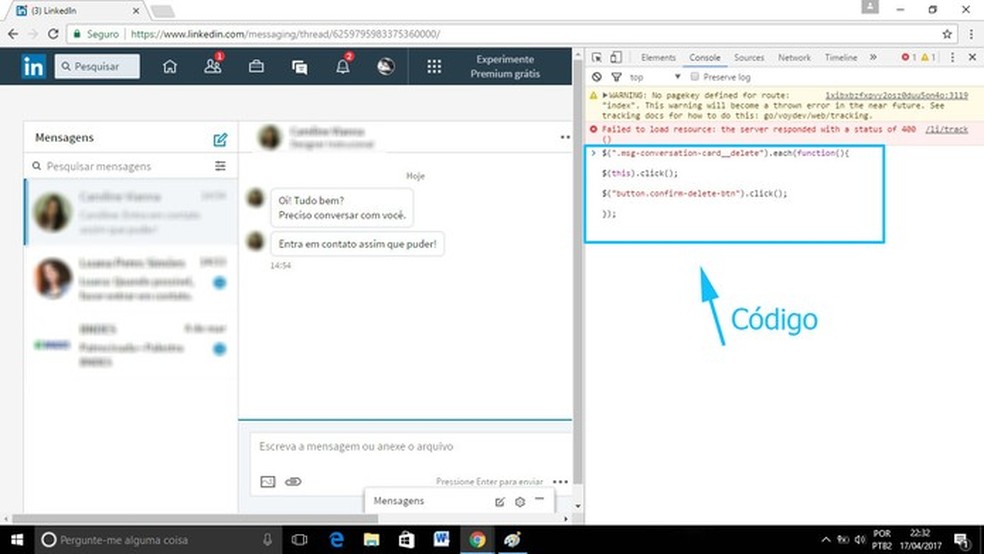Switch to the Elements tab in DevTools

pyautogui.click(x=658, y=57)
